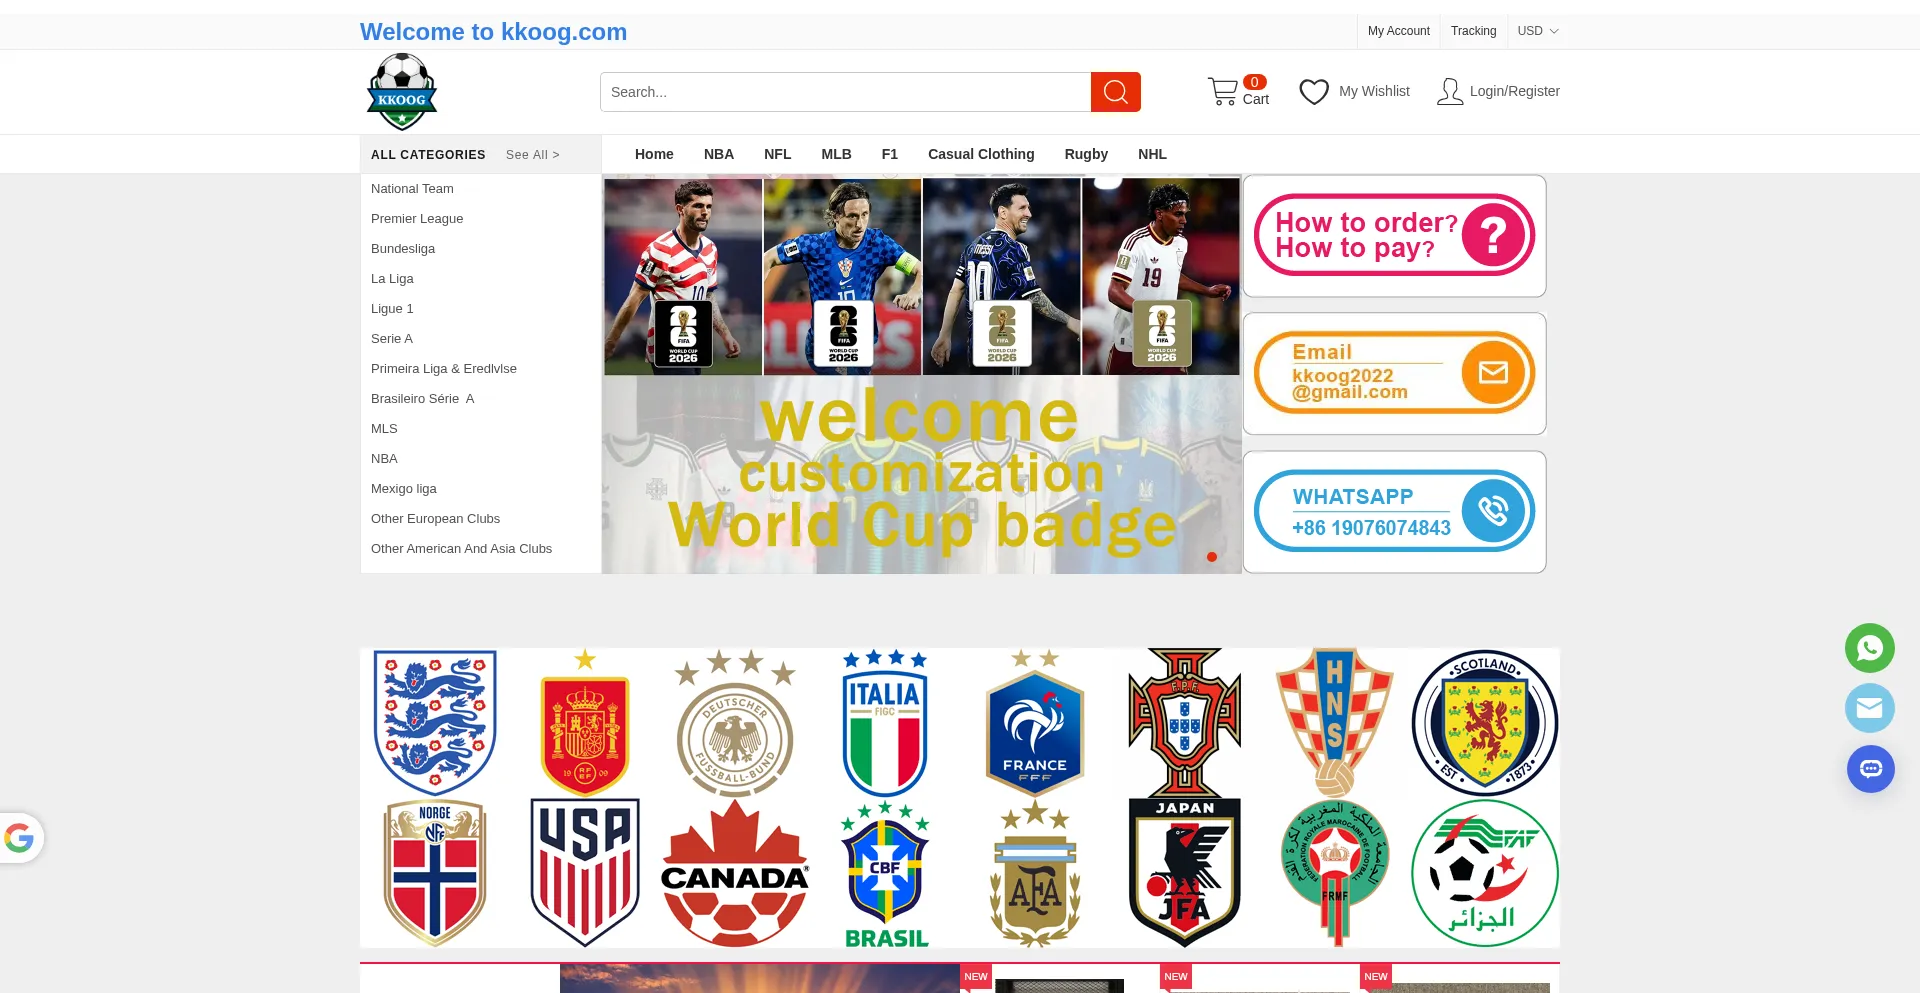This screenshot has width=1920, height=993.
Task: Click the Welcome to kkoog.com heading
Action: click(493, 32)
